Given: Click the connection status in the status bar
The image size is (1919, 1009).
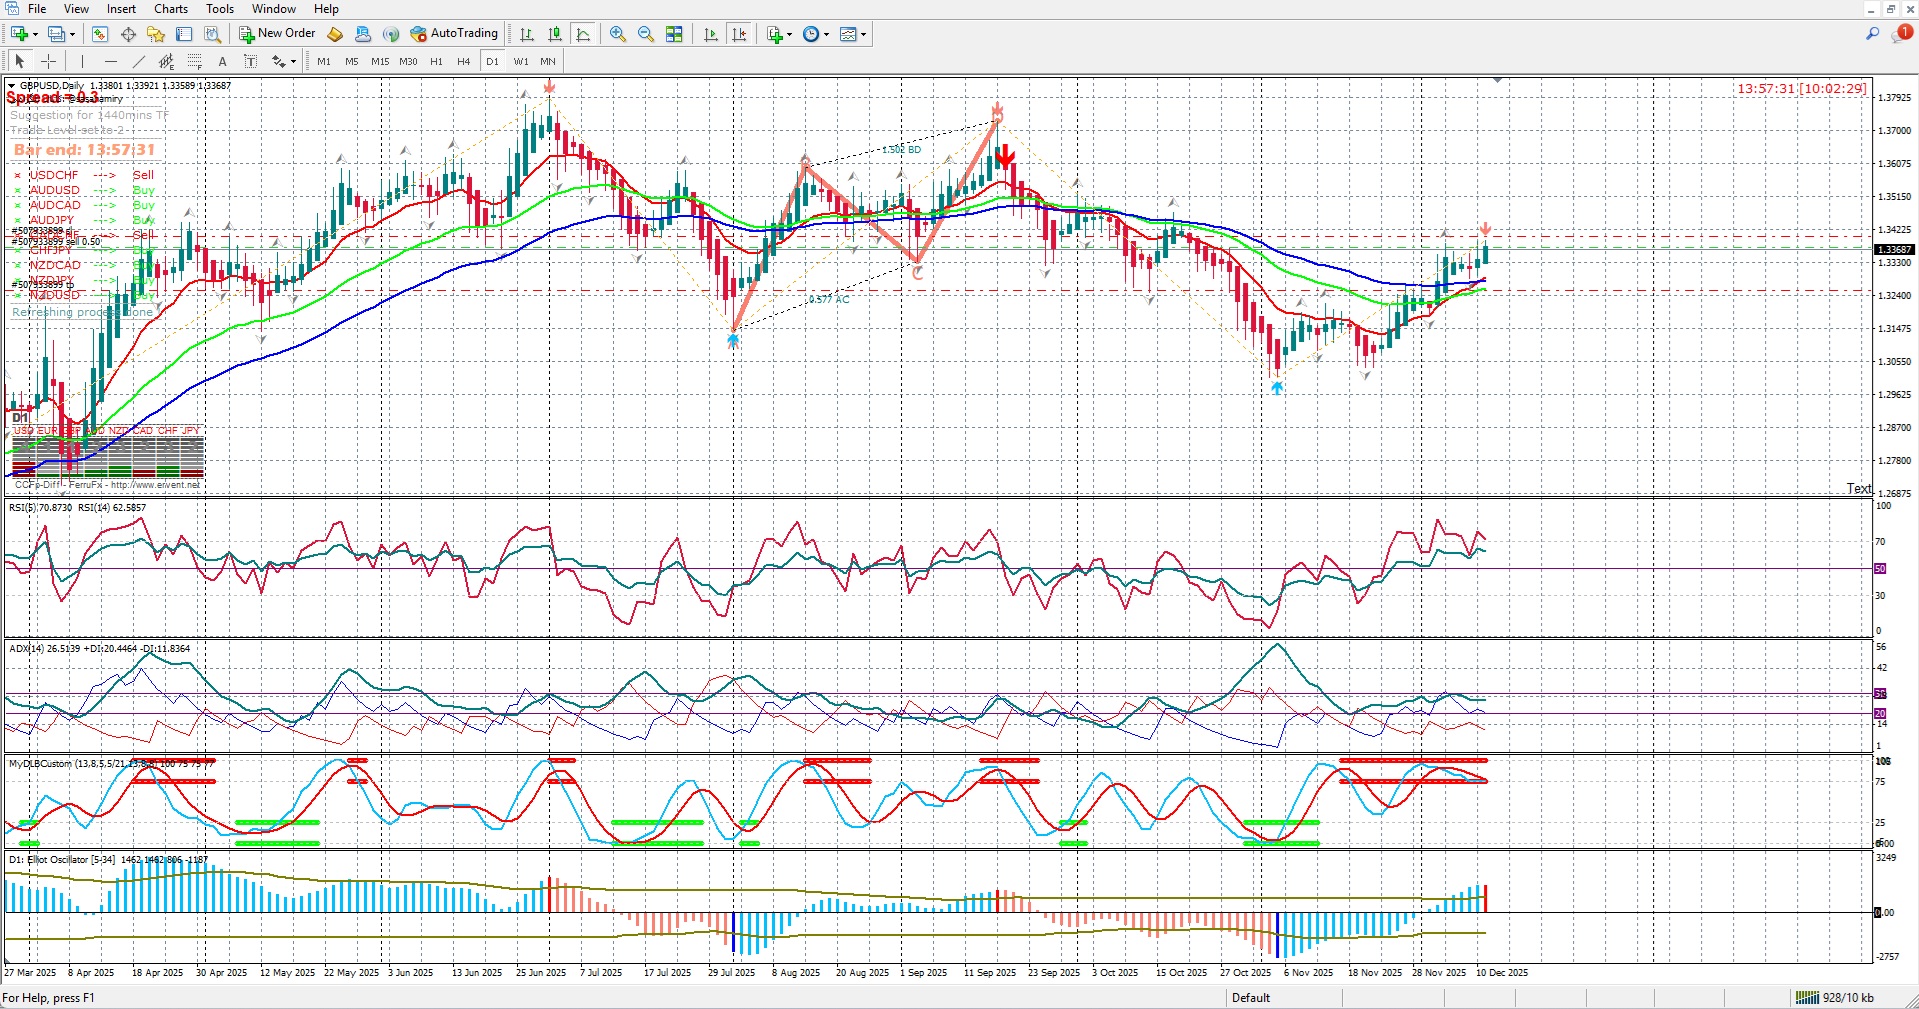Looking at the screenshot, I should [1834, 998].
